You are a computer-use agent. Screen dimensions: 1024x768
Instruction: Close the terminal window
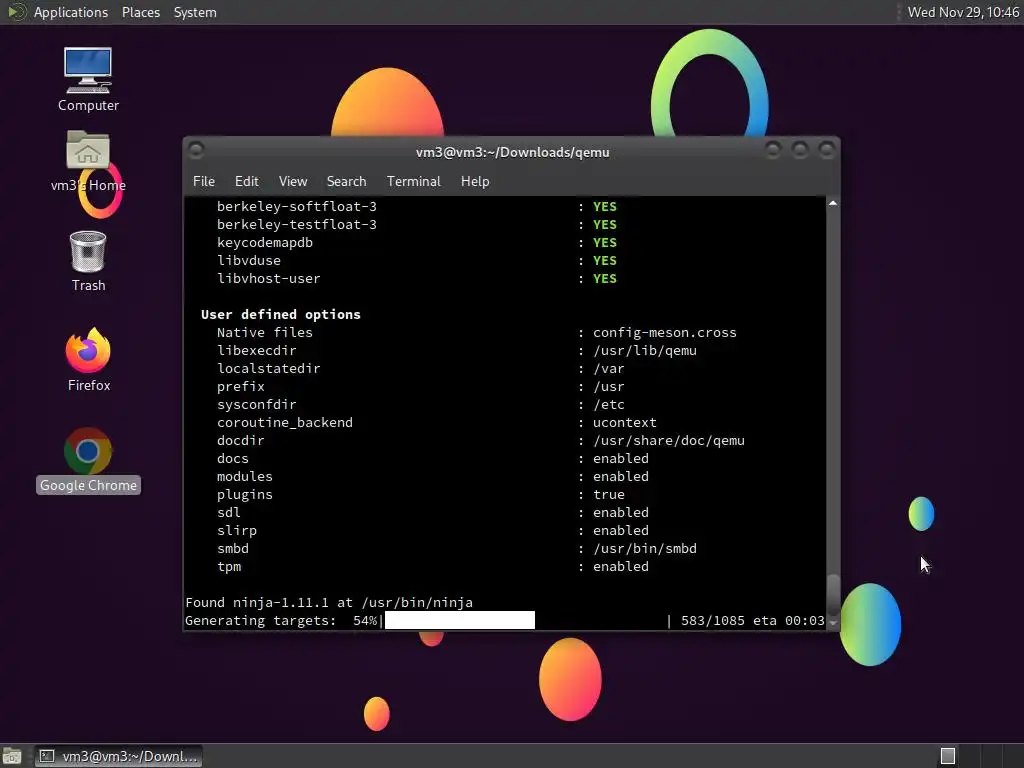click(827, 150)
